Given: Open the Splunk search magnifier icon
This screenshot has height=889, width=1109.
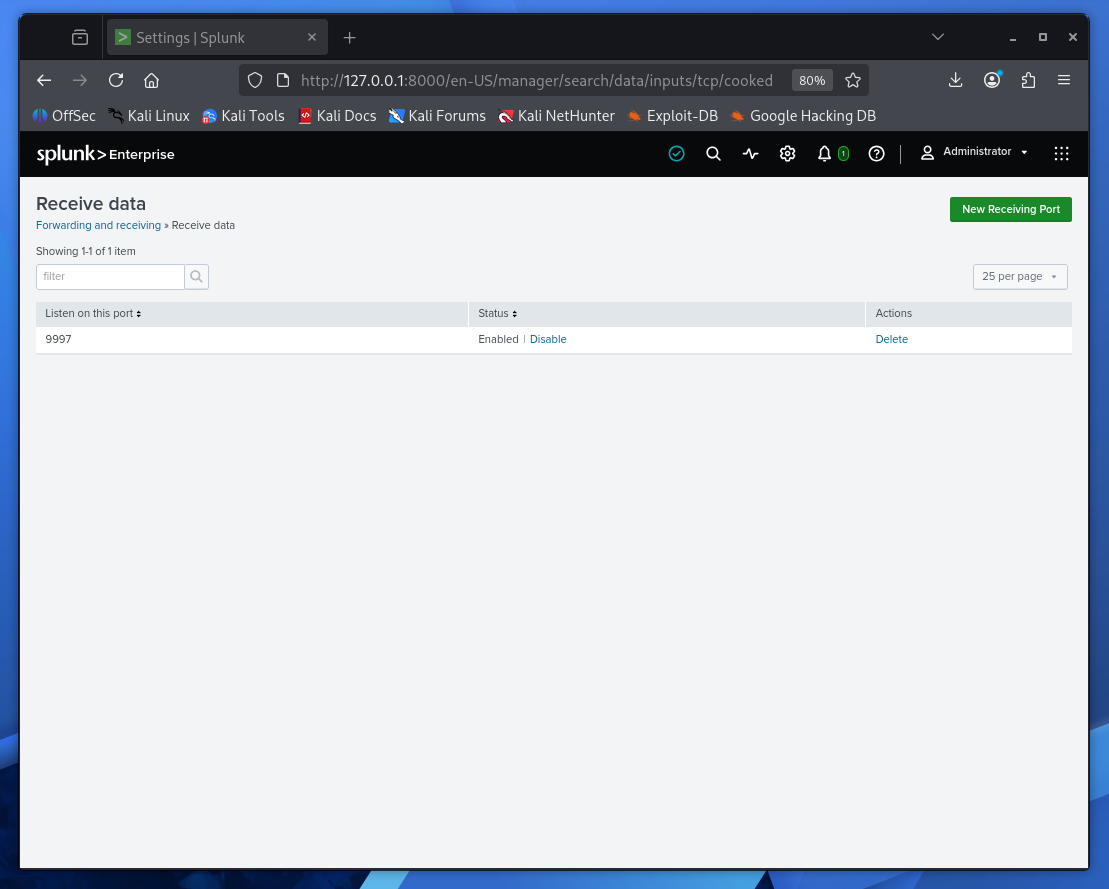Looking at the screenshot, I should pos(713,153).
